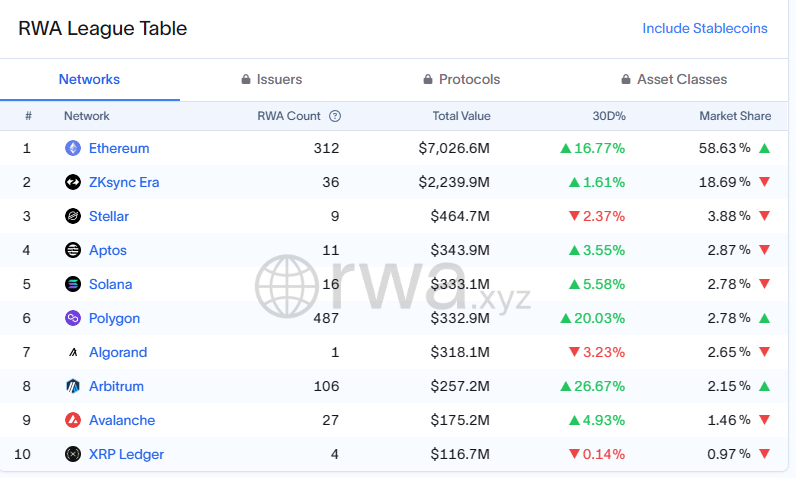
Task: Click Aptos's red market share down arrow
Action: click(x=765, y=250)
